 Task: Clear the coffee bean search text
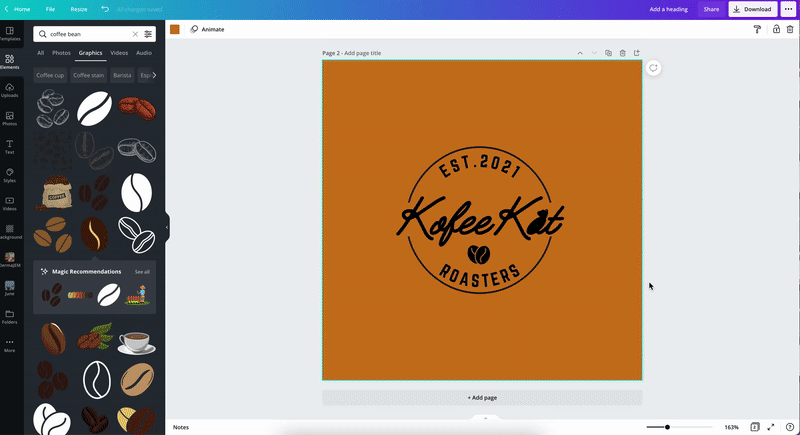click(135, 34)
